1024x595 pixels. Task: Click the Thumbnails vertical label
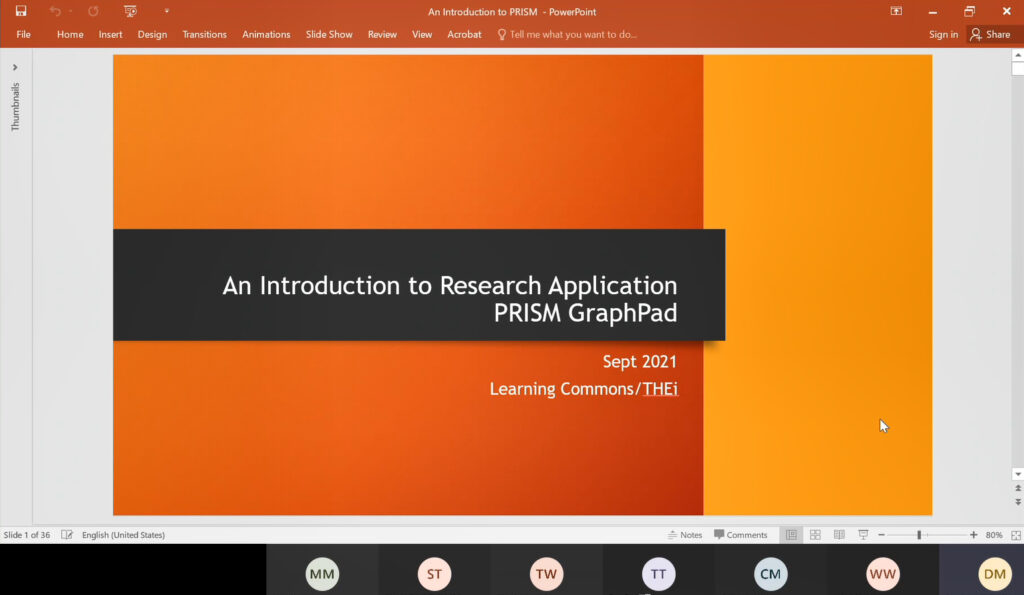pos(15,107)
